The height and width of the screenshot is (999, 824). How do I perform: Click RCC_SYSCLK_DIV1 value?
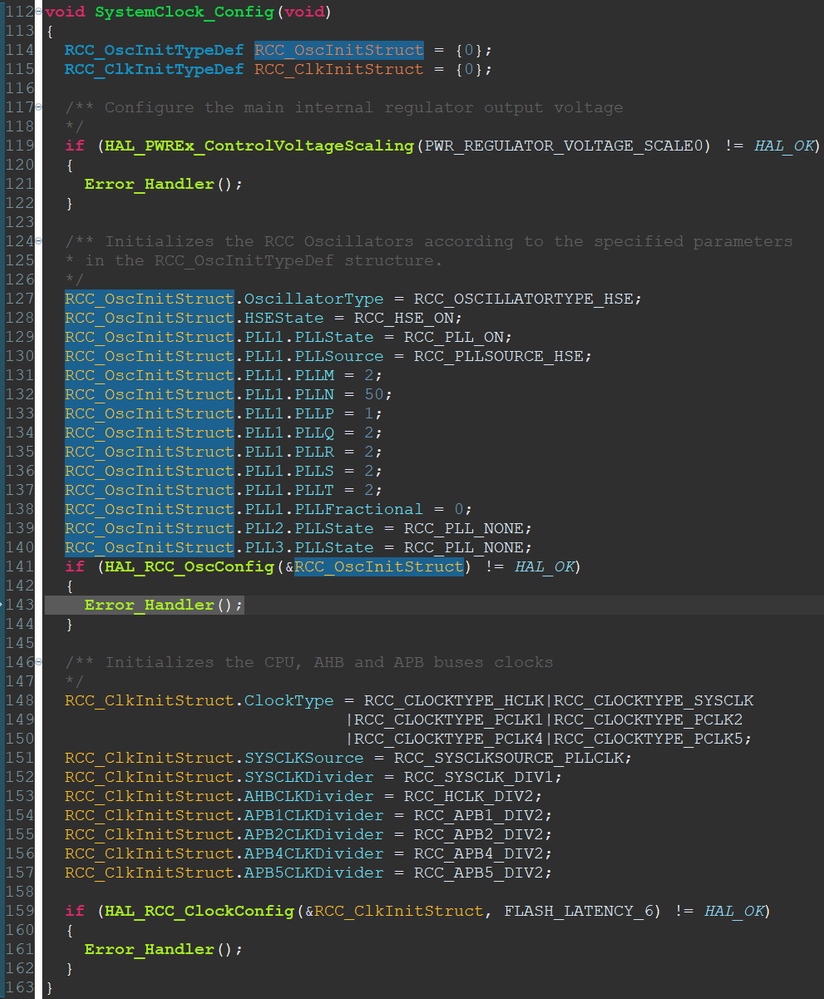click(479, 777)
